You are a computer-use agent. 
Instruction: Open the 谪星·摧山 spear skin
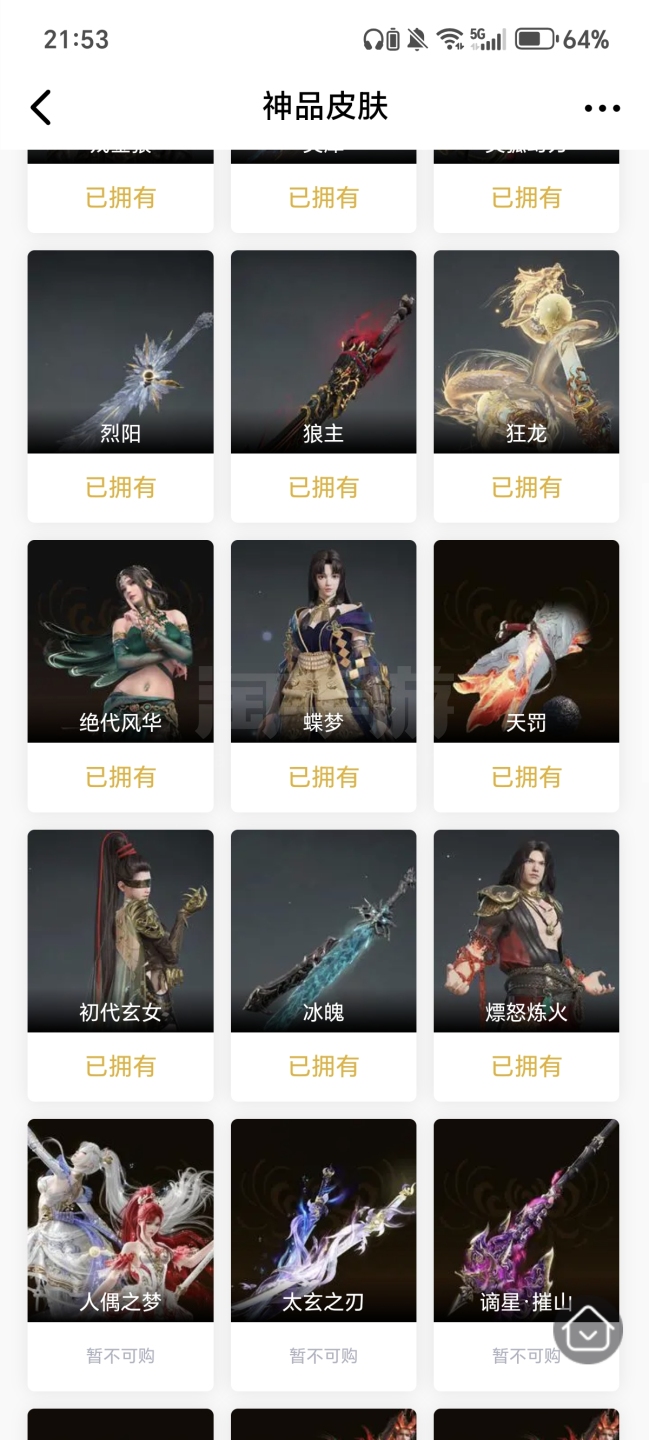point(526,1220)
